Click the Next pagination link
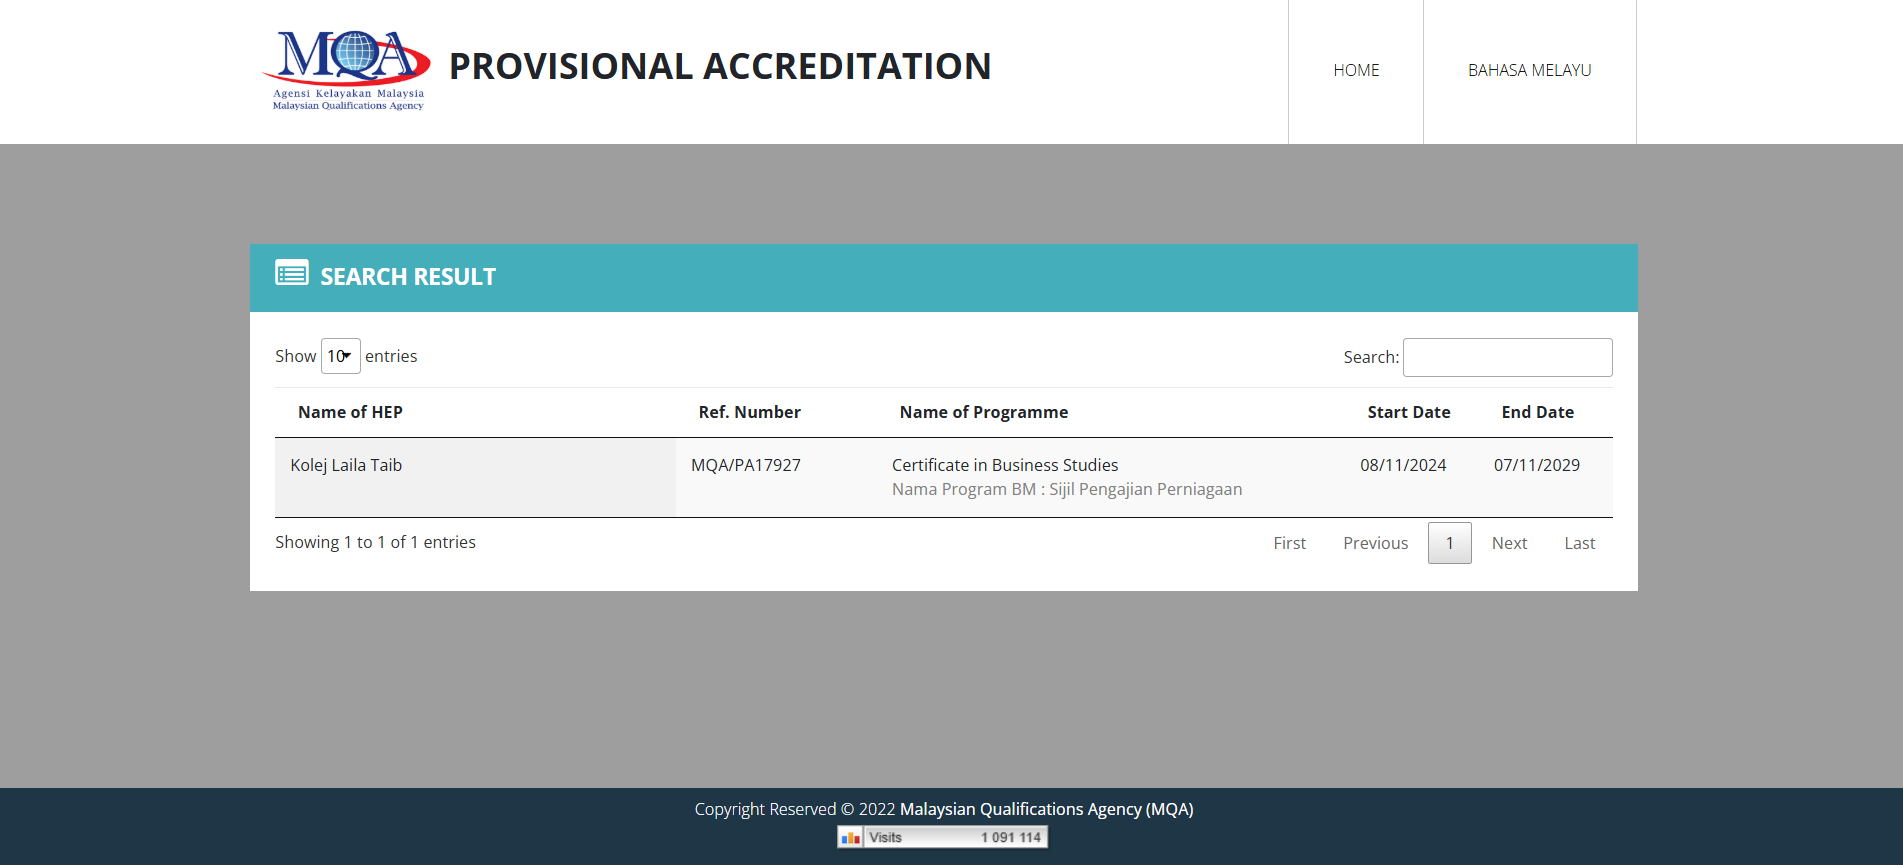The width and height of the screenshot is (1903, 865). click(x=1509, y=543)
